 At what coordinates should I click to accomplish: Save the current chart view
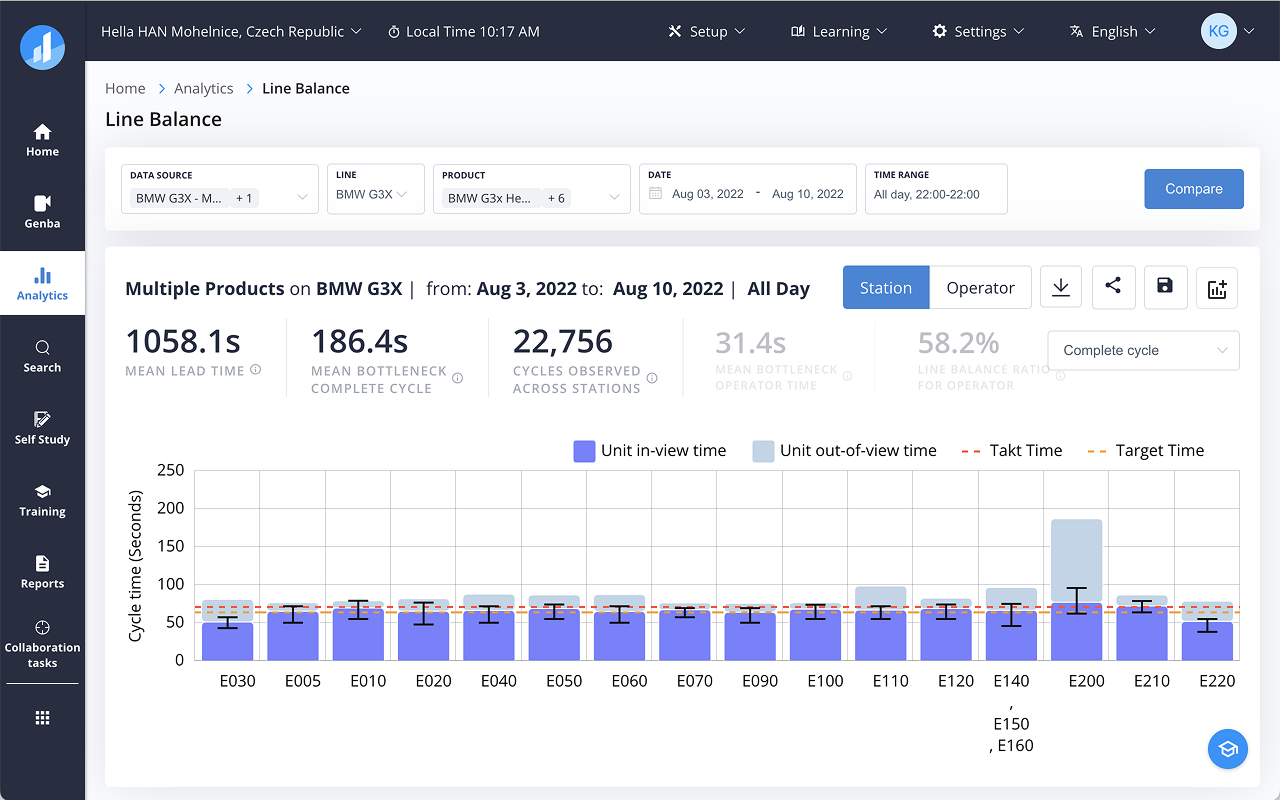(1165, 288)
